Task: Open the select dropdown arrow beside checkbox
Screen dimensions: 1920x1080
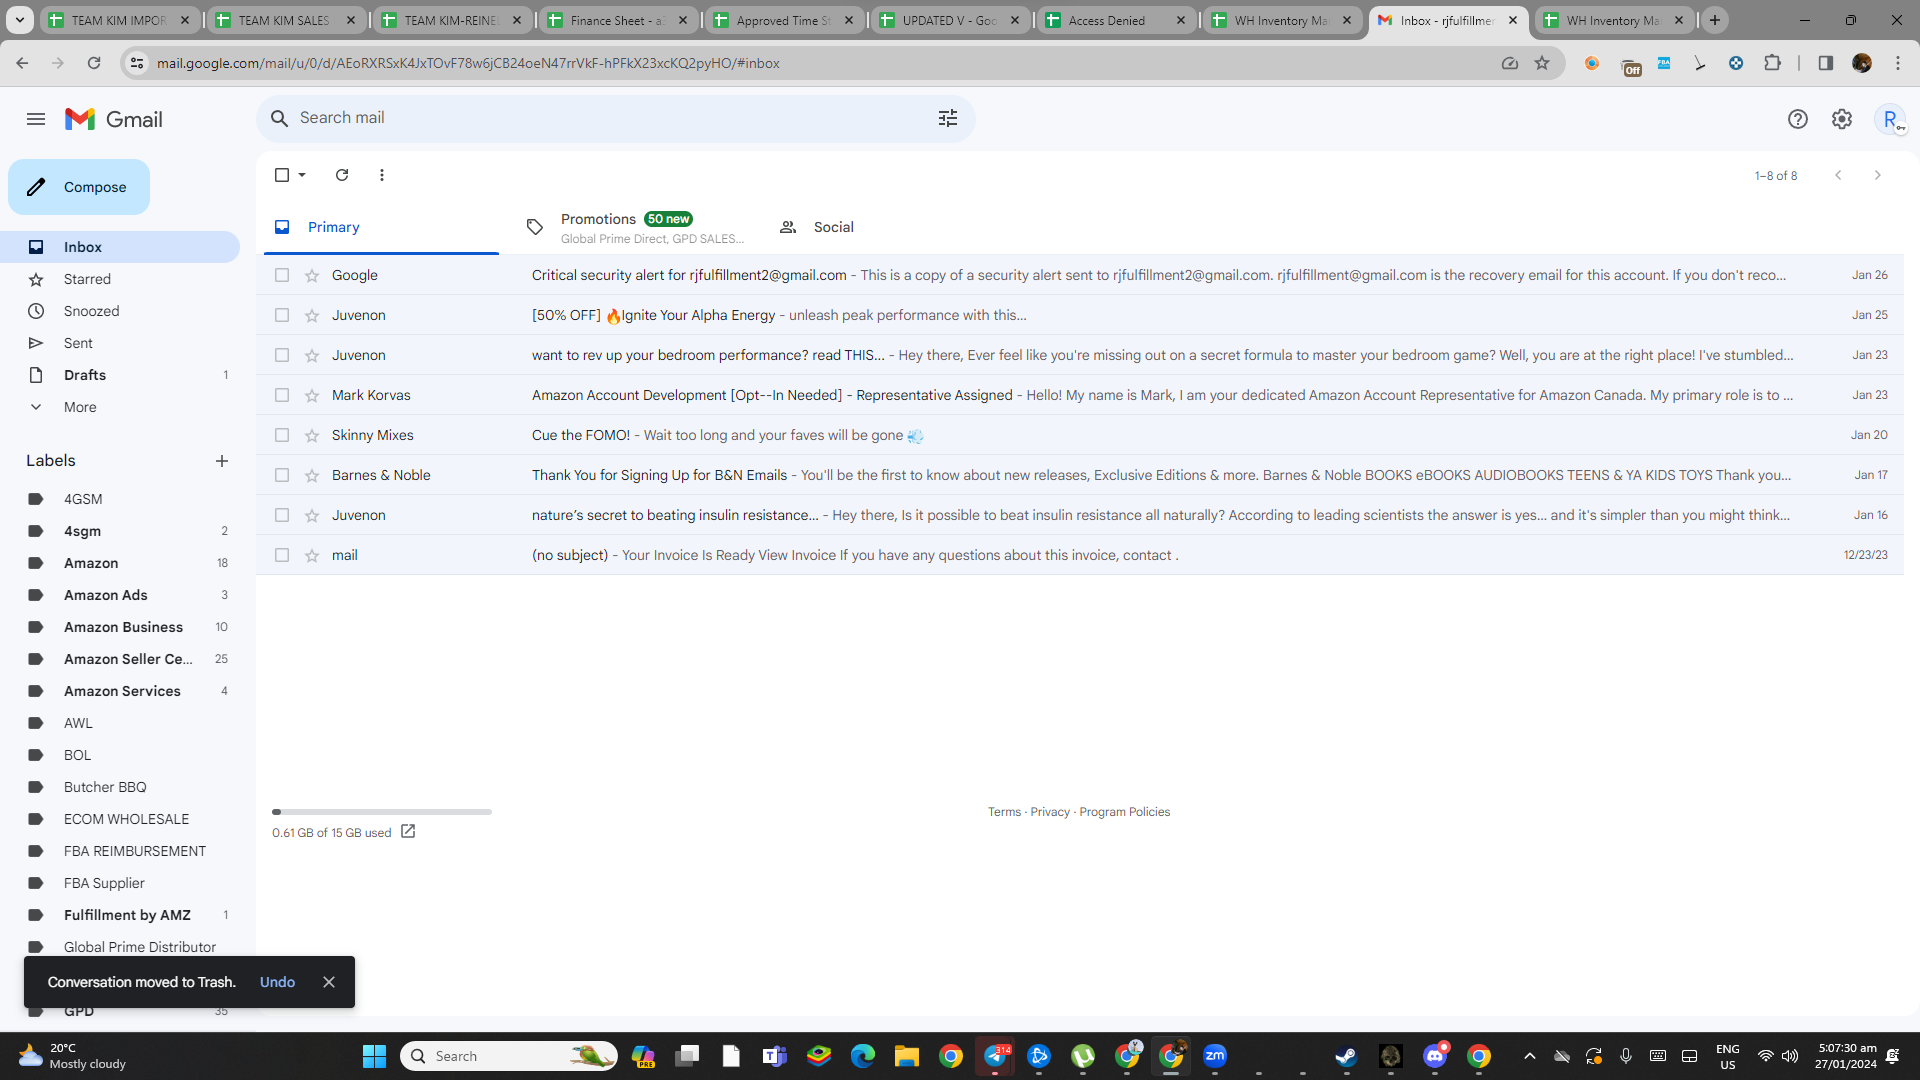Action: pos(302,175)
